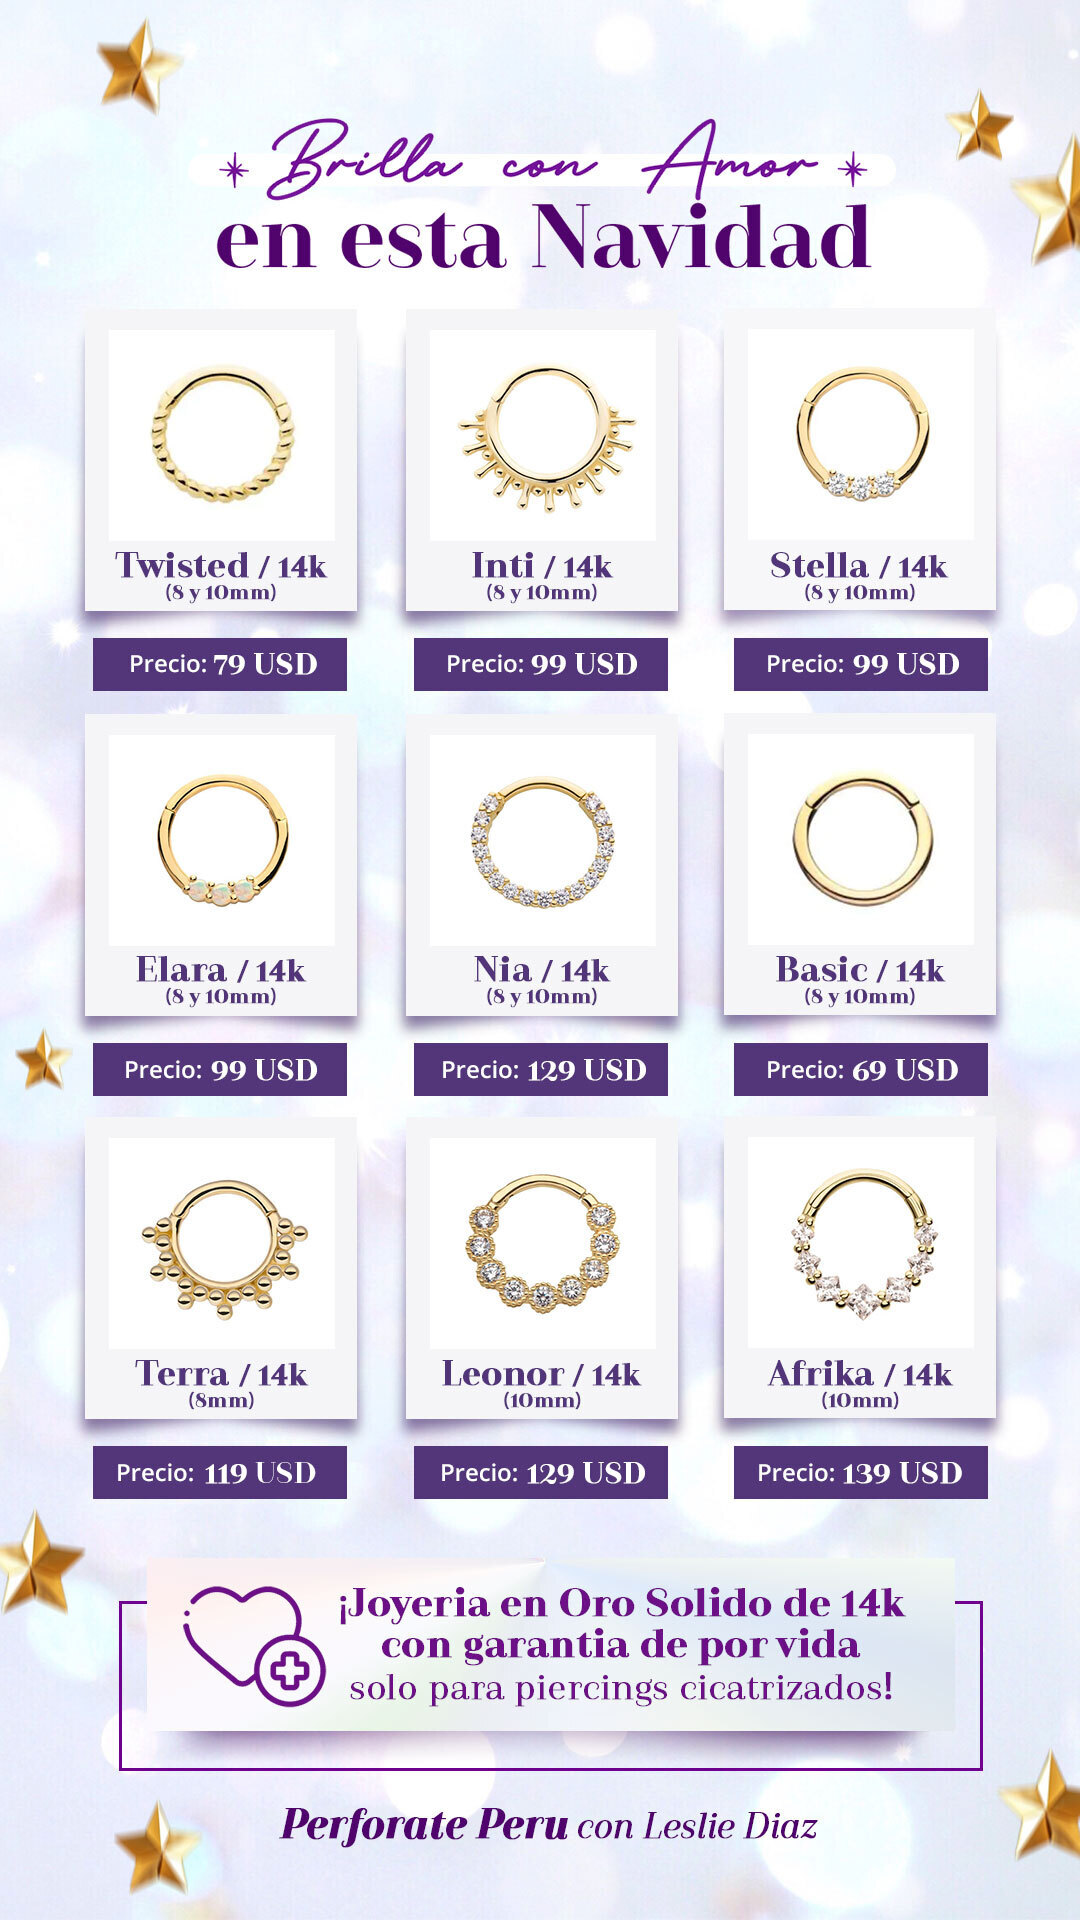The image size is (1080, 1920).
Task: Click the gold star beside Elara price
Action: tap(43, 1059)
